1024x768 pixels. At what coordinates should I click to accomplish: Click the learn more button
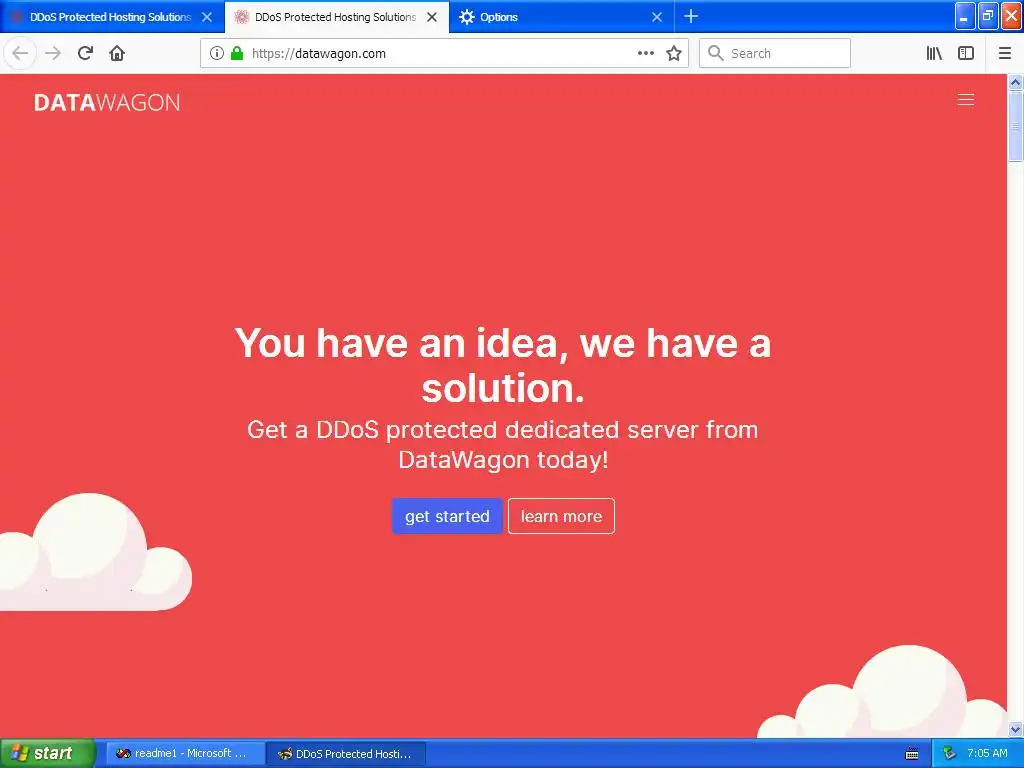click(x=561, y=516)
